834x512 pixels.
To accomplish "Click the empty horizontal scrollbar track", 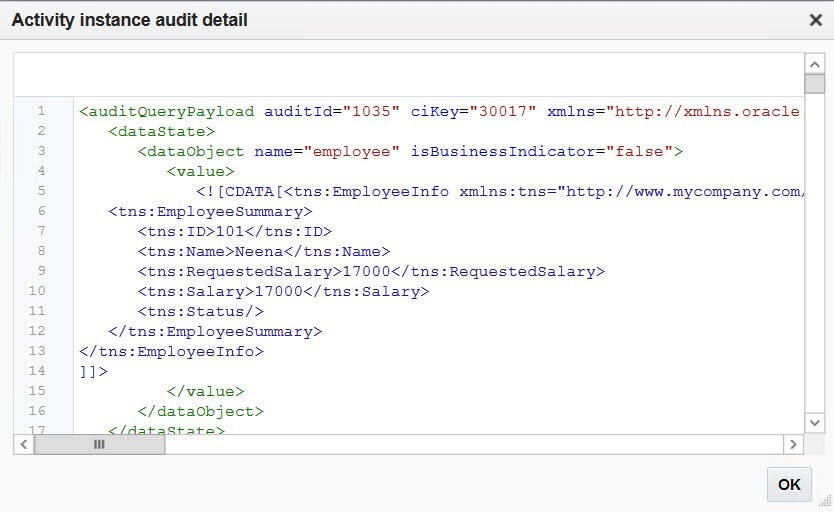I will click(x=470, y=444).
